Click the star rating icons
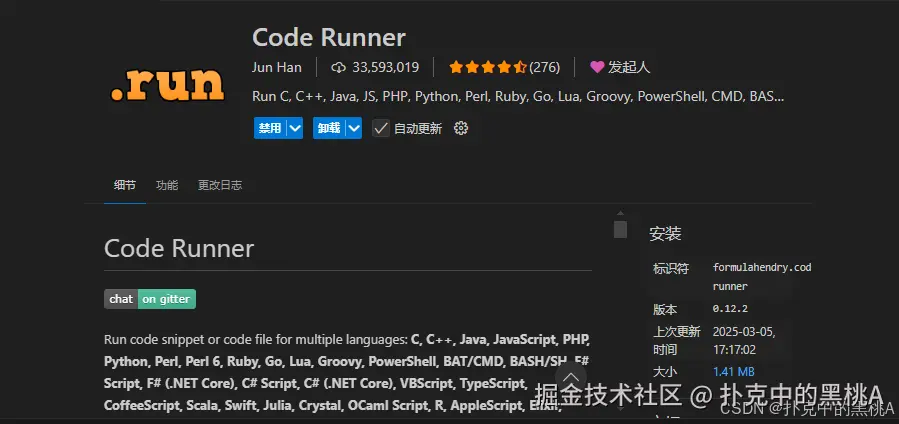The height and width of the screenshot is (424, 899). point(487,68)
